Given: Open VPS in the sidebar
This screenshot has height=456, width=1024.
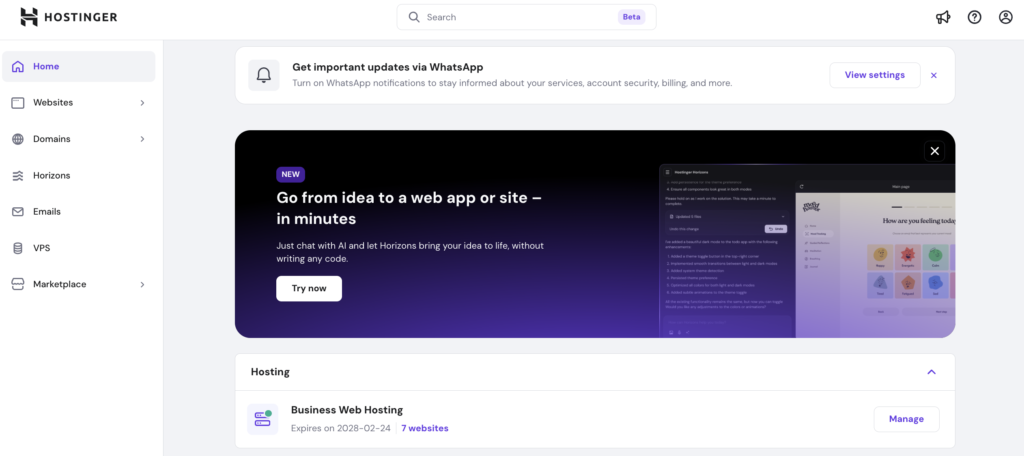Looking at the screenshot, I should [79, 248].
